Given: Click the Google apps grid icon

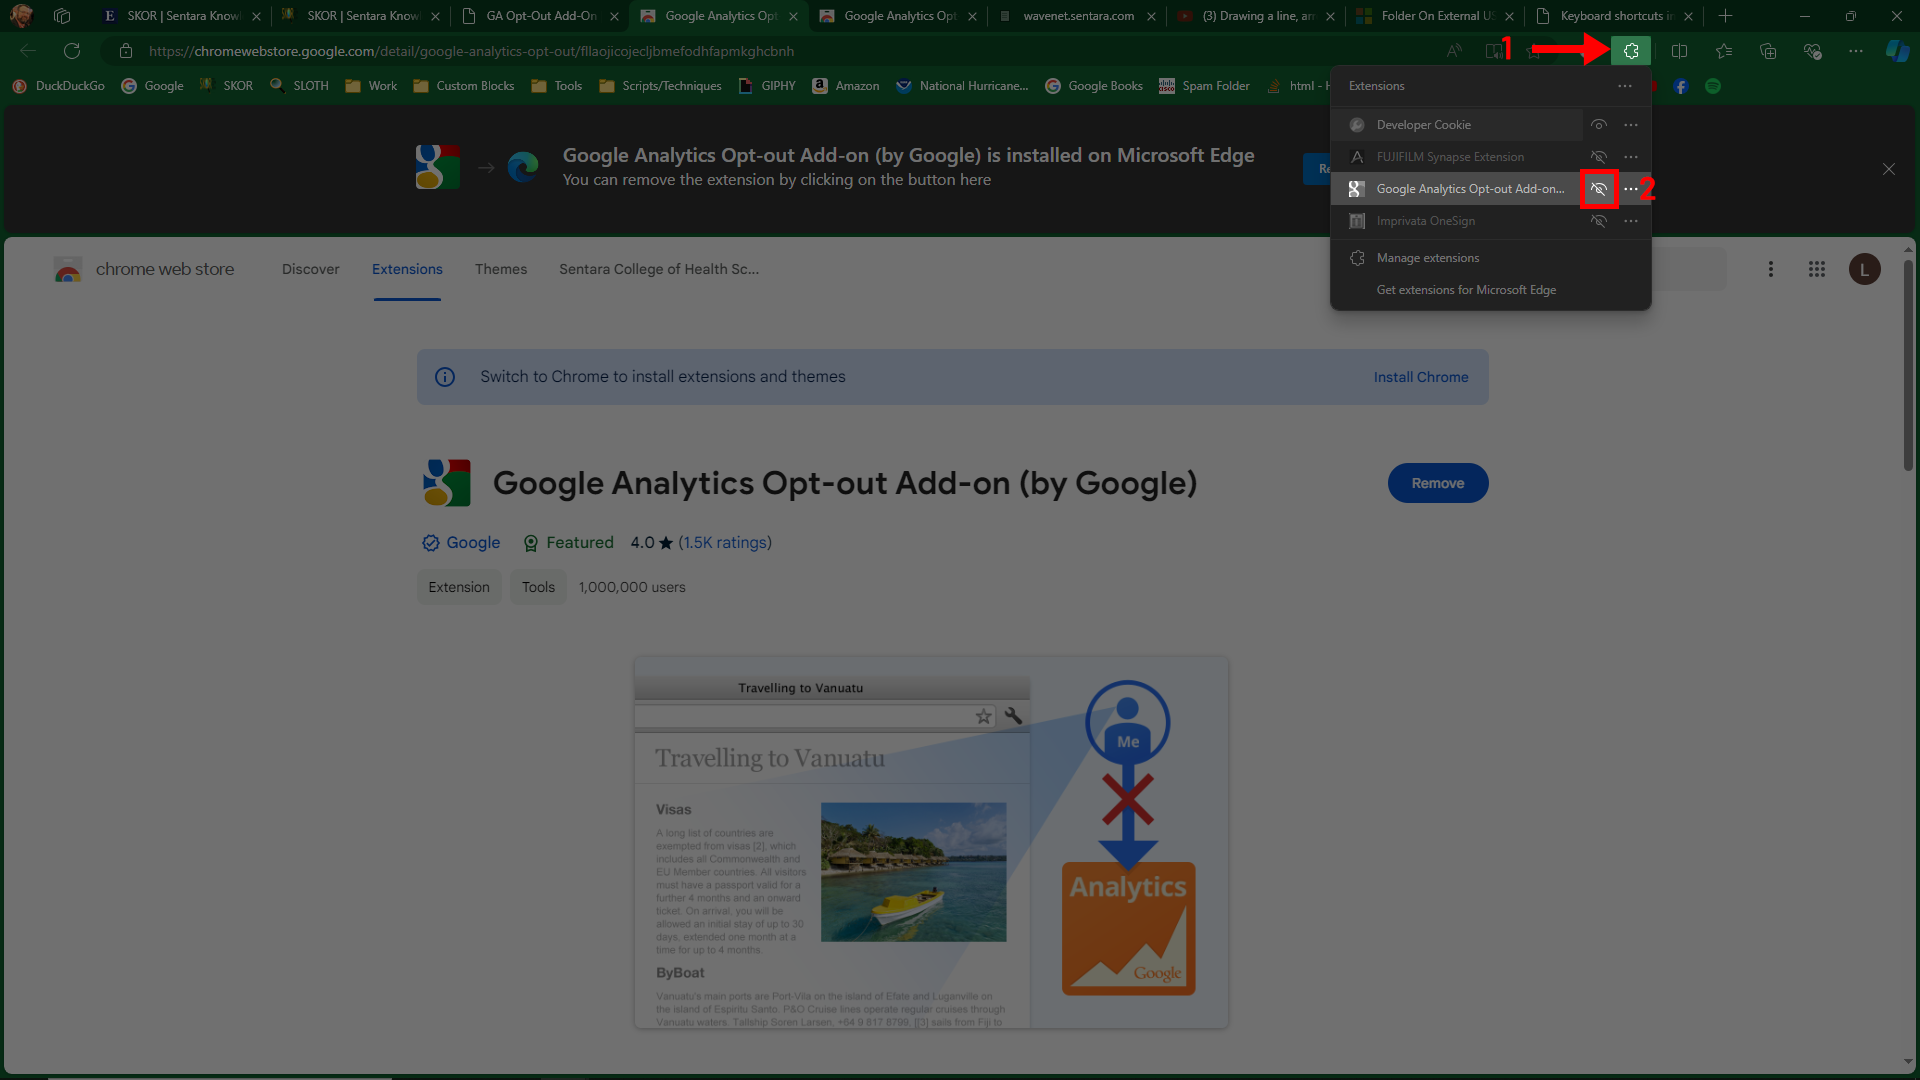Looking at the screenshot, I should [x=1817, y=269].
